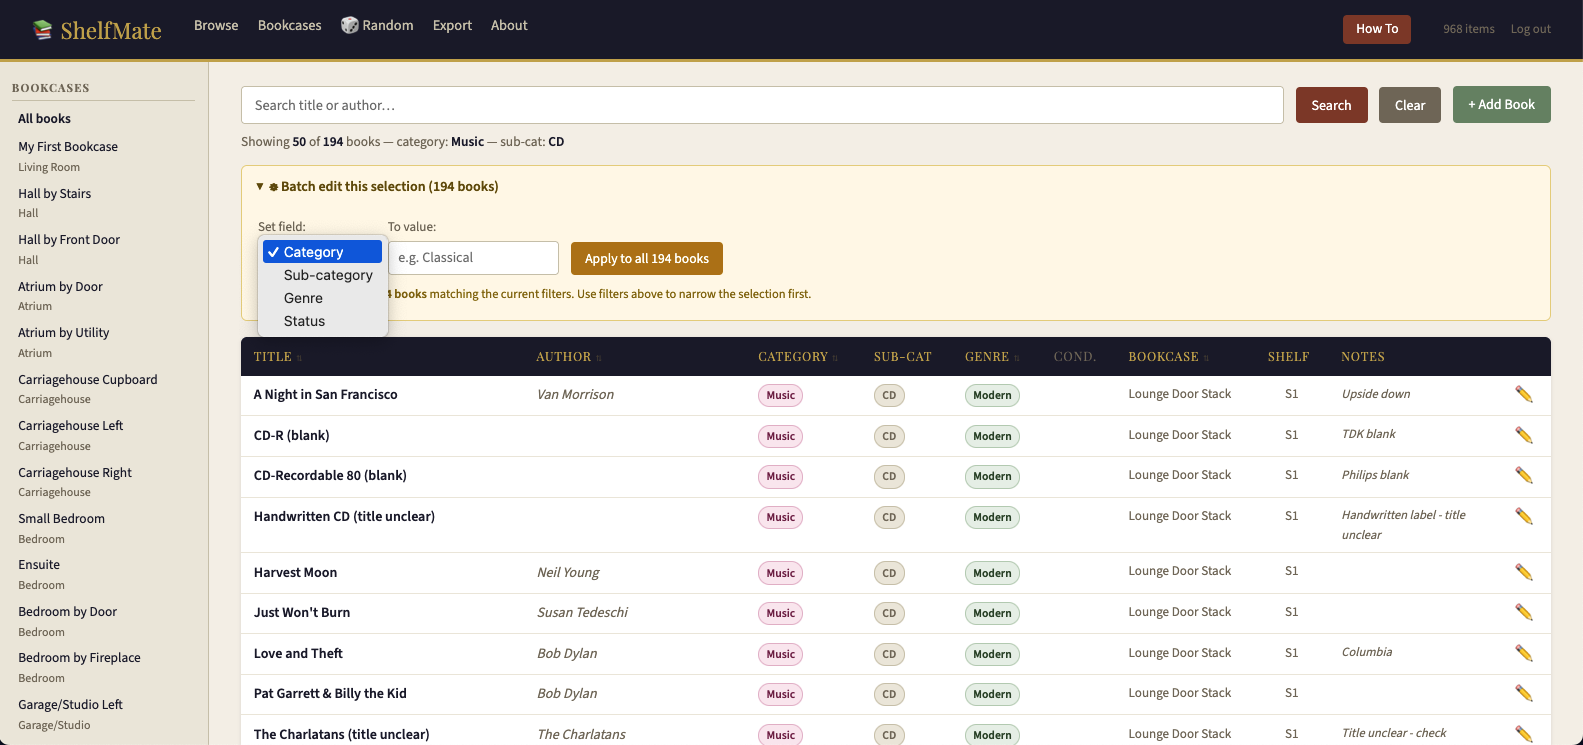Click the Random dice icon
This screenshot has height=745, width=1583.
pyautogui.click(x=350, y=25)
